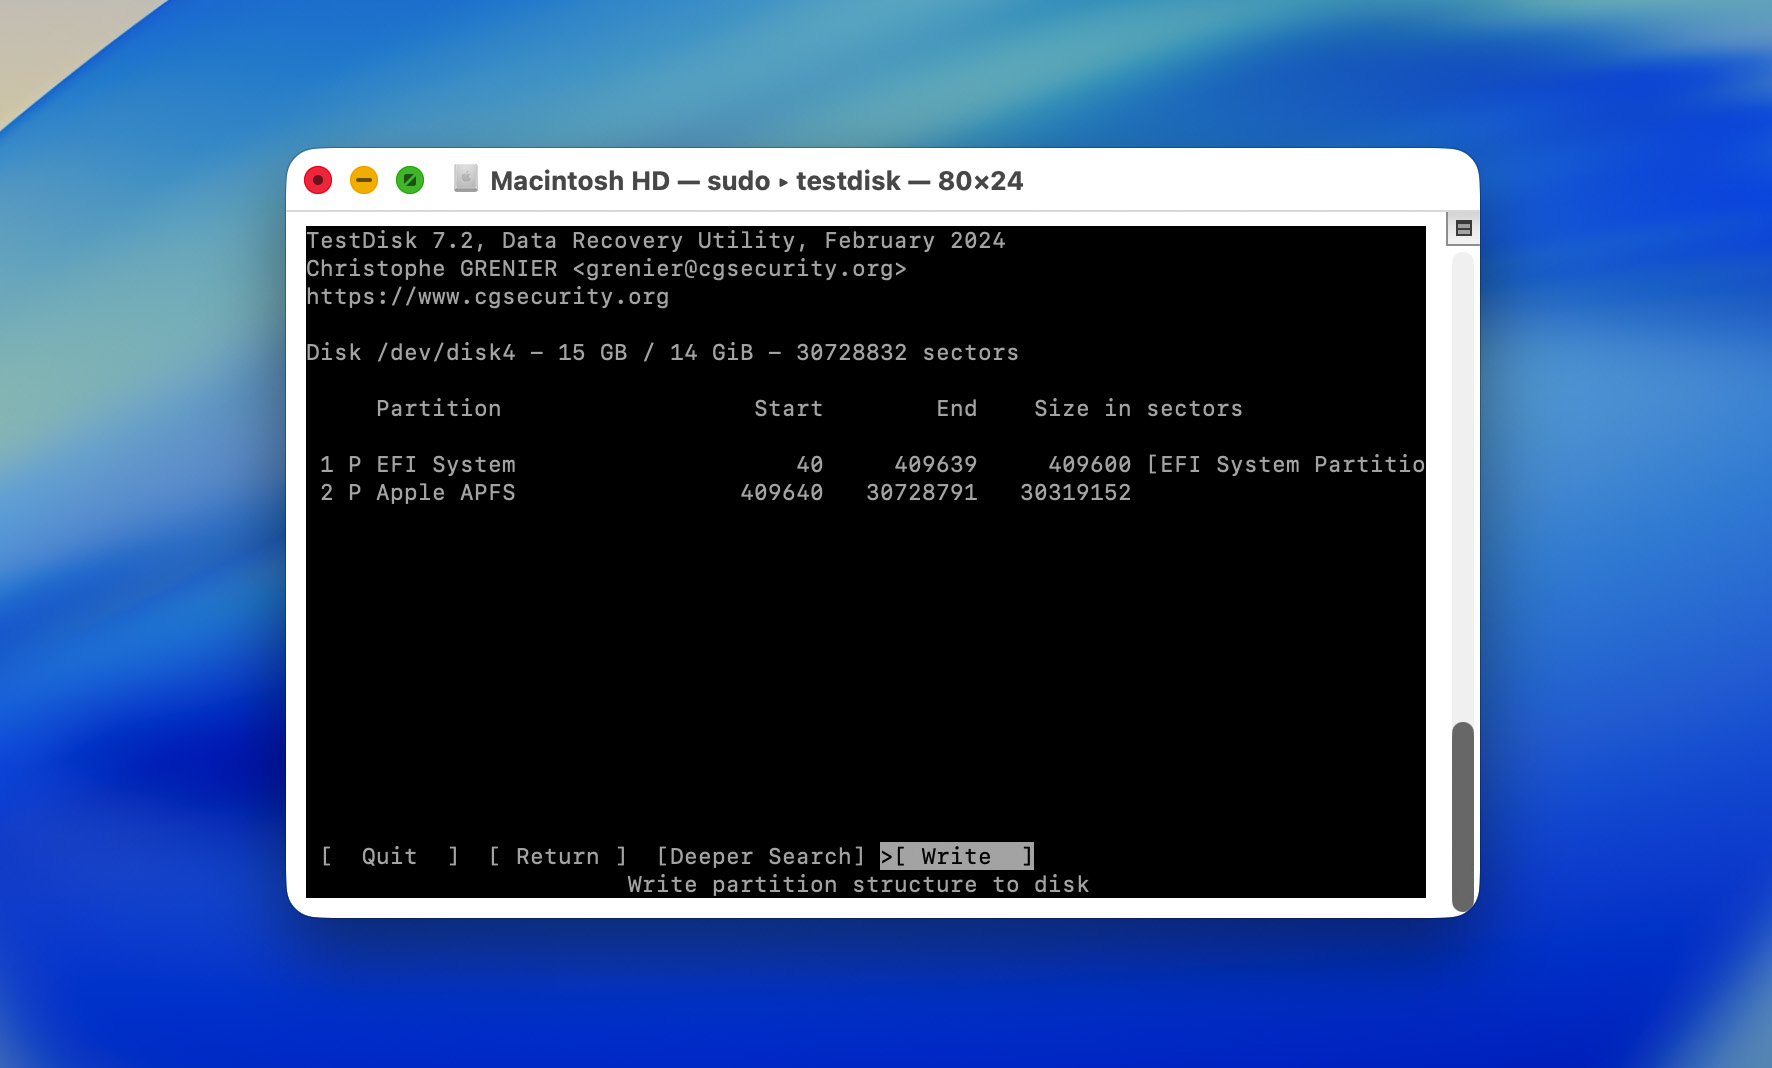This screenshot has width=1772, height=1068.
Task: Click the EFI System partition row
Action: point(866,464)
